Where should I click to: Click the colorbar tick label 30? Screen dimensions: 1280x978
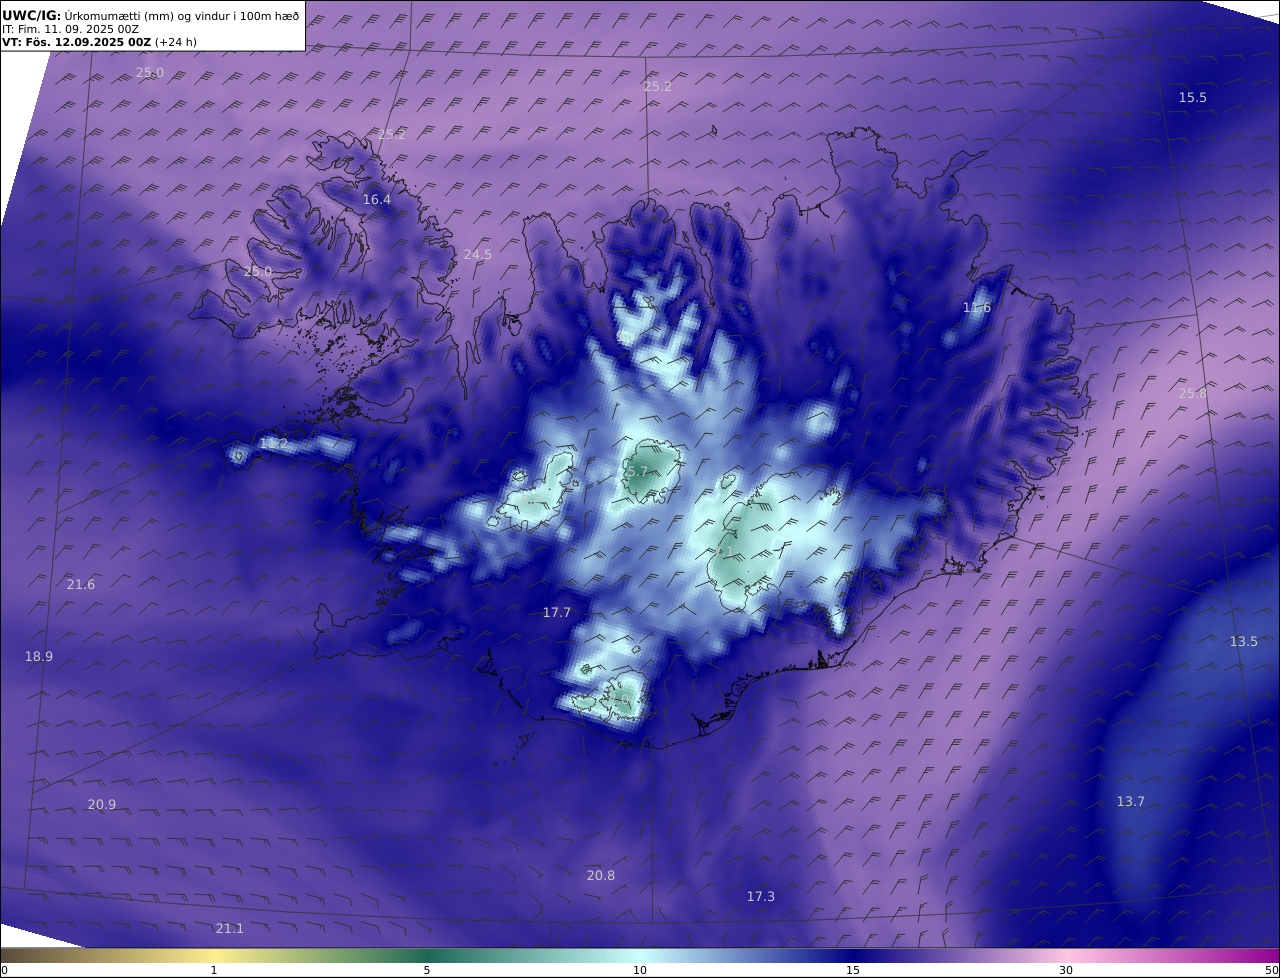(1066, 970)
